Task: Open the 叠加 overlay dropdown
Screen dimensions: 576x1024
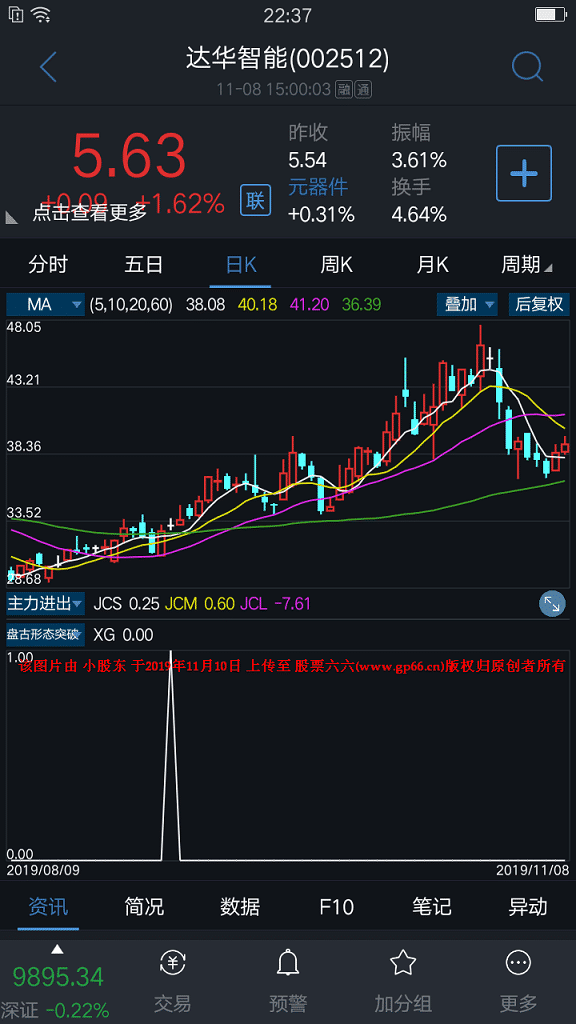Action: [468, 304]
